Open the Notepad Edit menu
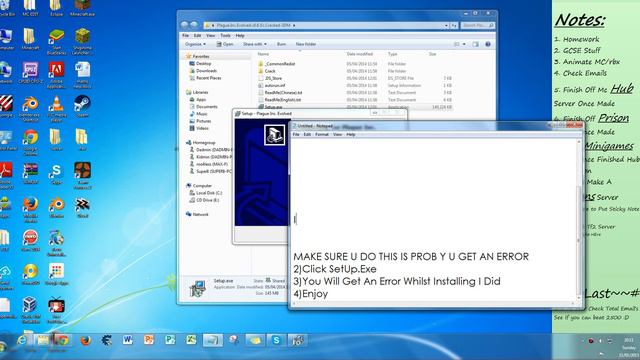The width and height of the screenshot is (640, 360). tap(307, 134)
